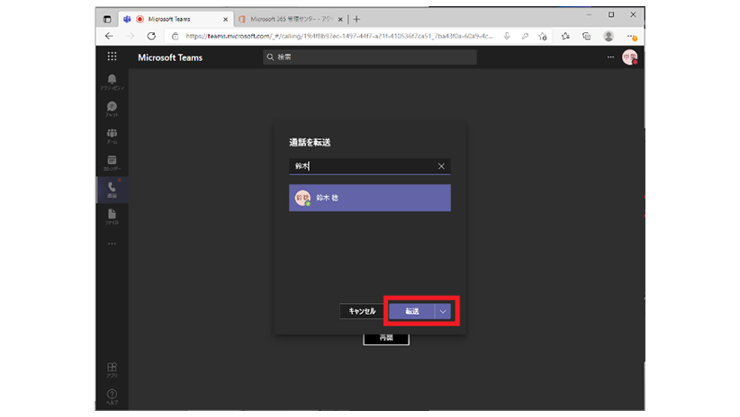
Task: Go back in the browser
Action: (x=109, y=36)
